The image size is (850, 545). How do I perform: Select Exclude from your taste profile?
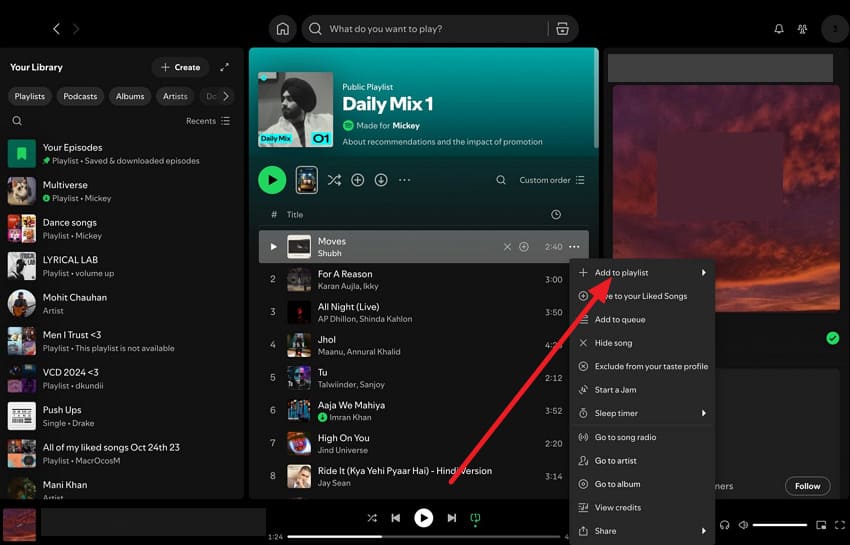tap(642, 366)
